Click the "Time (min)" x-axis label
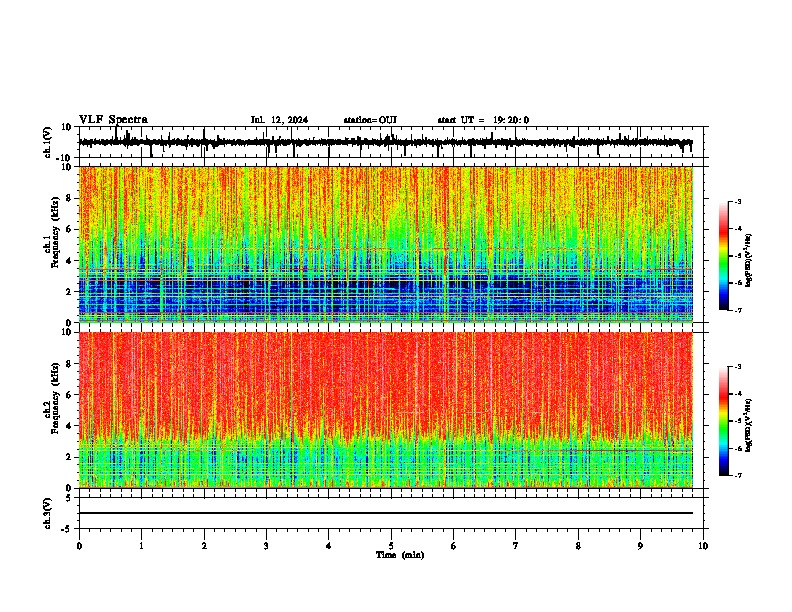The image size is (792, 612). tap(400, 555)
